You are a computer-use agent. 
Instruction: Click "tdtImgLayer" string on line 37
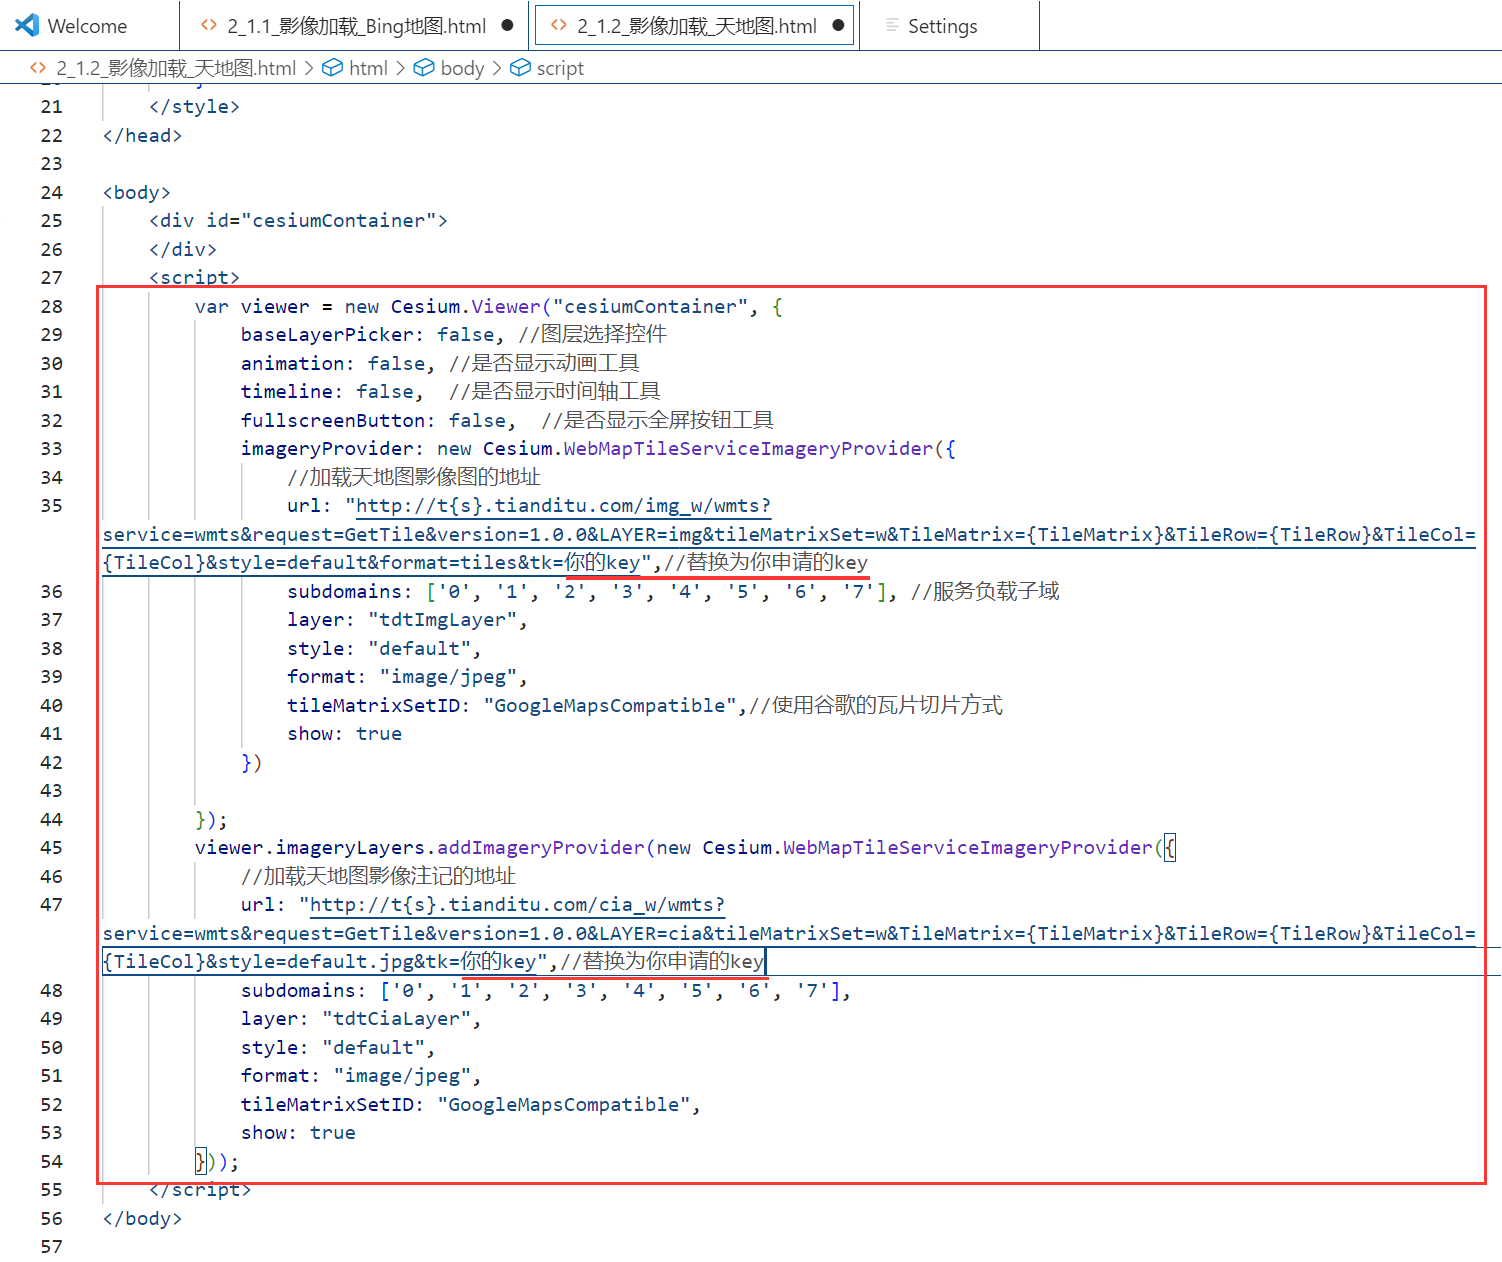[443, 620]
